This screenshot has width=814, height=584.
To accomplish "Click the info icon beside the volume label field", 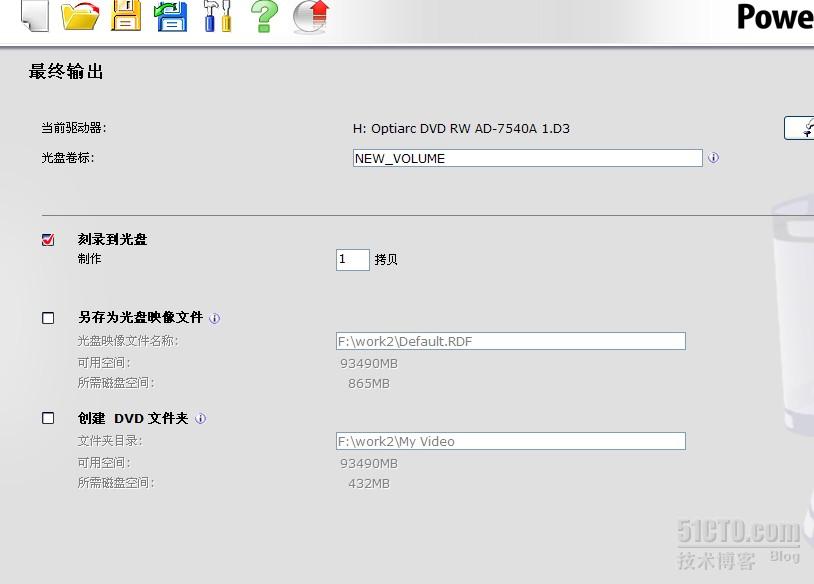I will [x=713, y=157].
